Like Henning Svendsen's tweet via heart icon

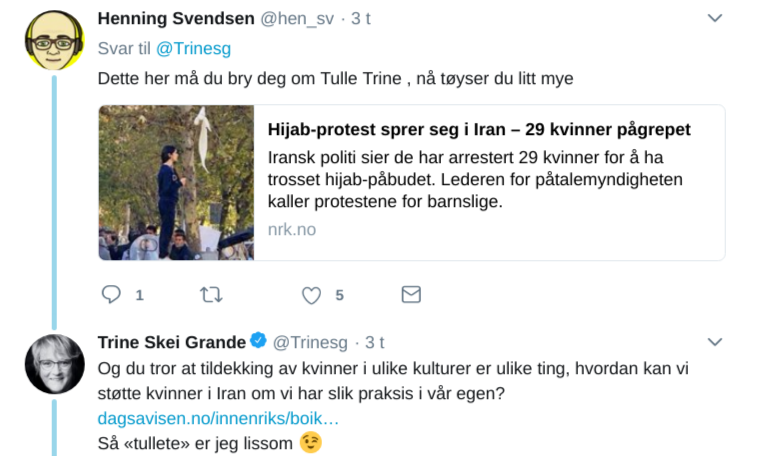point(312,295)
